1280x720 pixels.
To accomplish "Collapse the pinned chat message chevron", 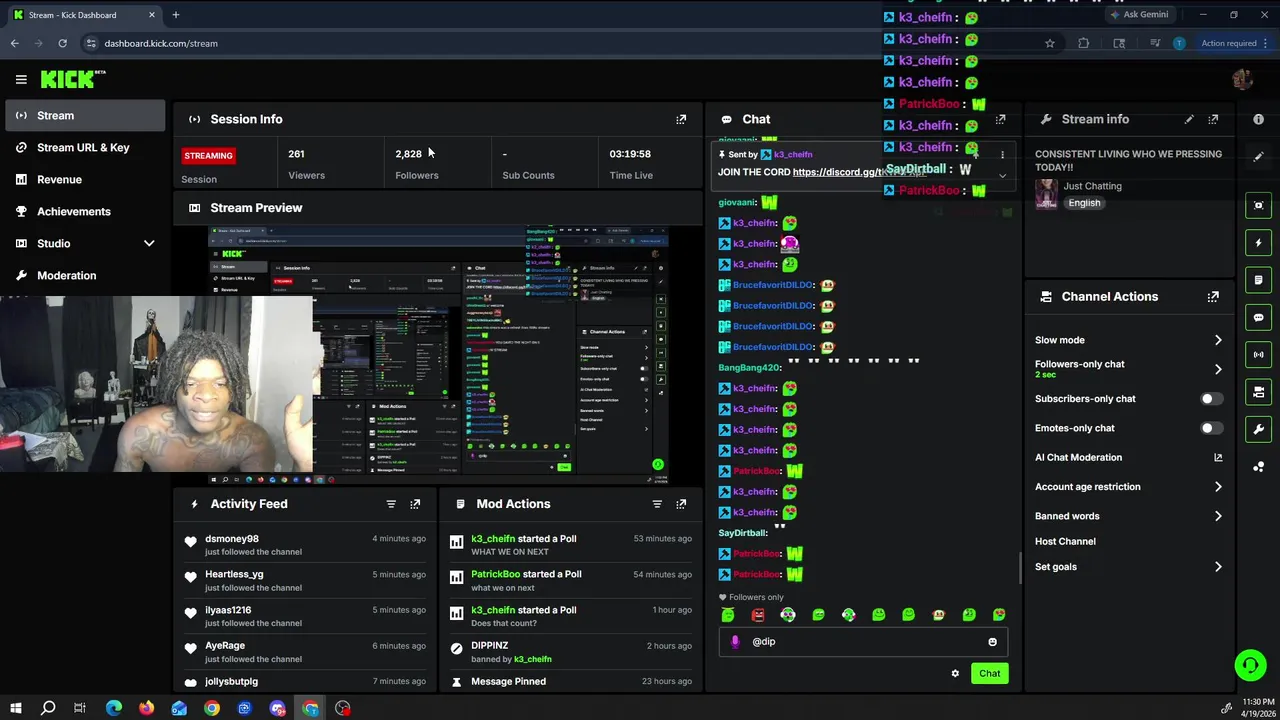I will (x=1002, y=177).
